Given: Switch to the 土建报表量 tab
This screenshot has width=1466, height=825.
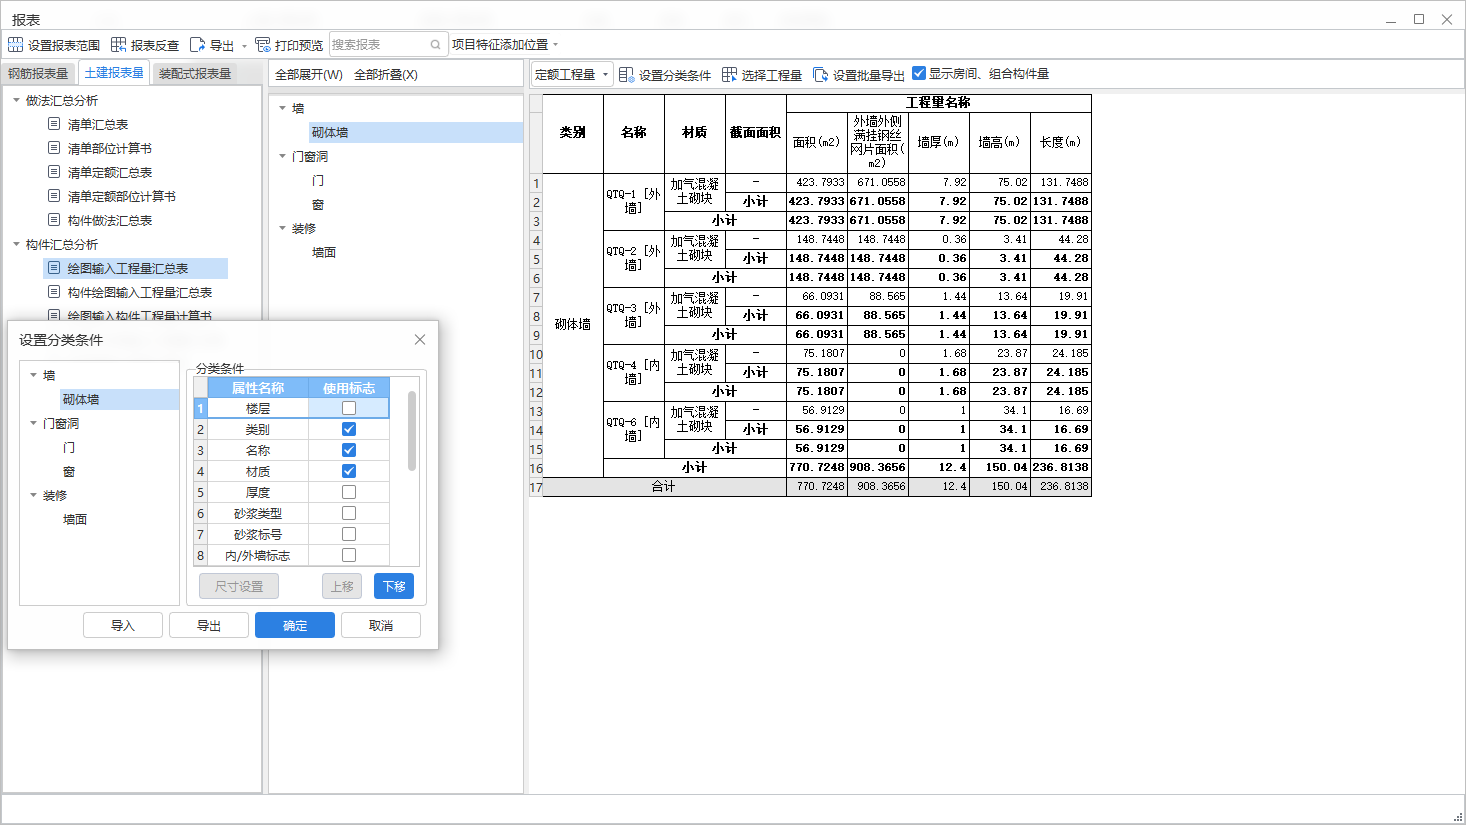Looking at the screenshot, I should (113, 73).
